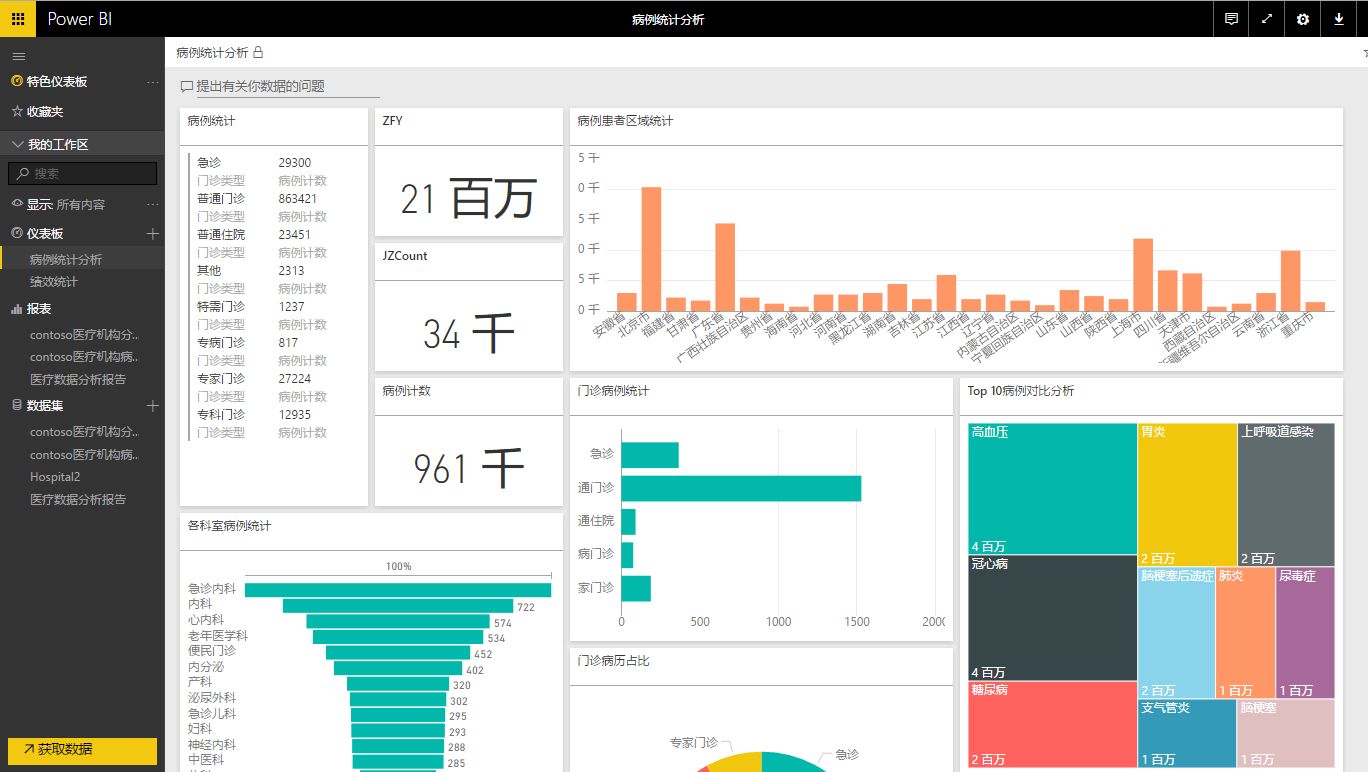Select the 急诊内科 funnel bar

coord(398,590)
